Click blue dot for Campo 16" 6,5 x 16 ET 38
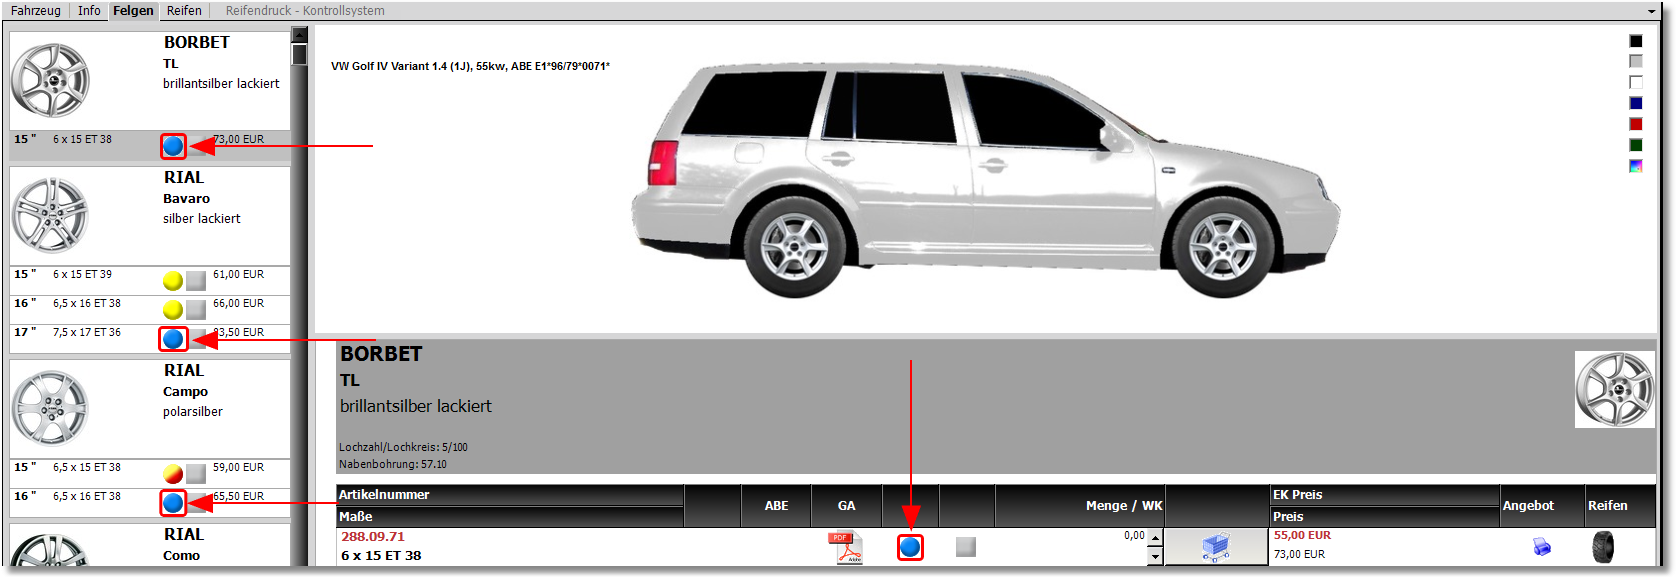Screen dimensions: 1677x580 [x=173, y=503]
